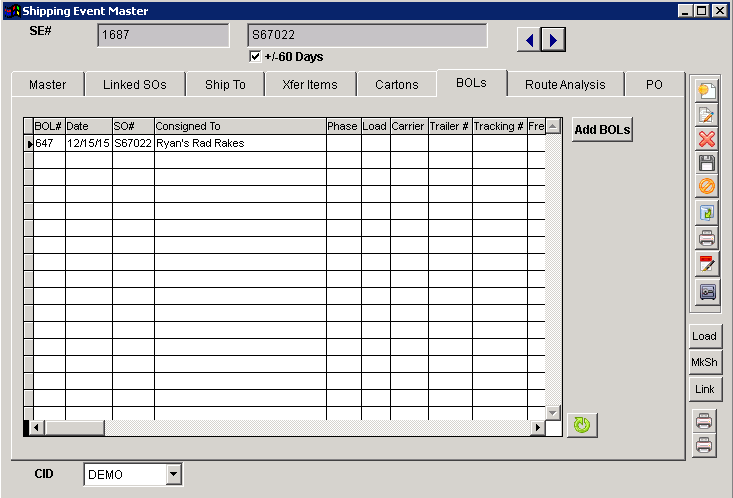The width and height of the screenshot is (733, 498).
Task: Go to previous record with left arrow
Action: click(x=528, y=40)
